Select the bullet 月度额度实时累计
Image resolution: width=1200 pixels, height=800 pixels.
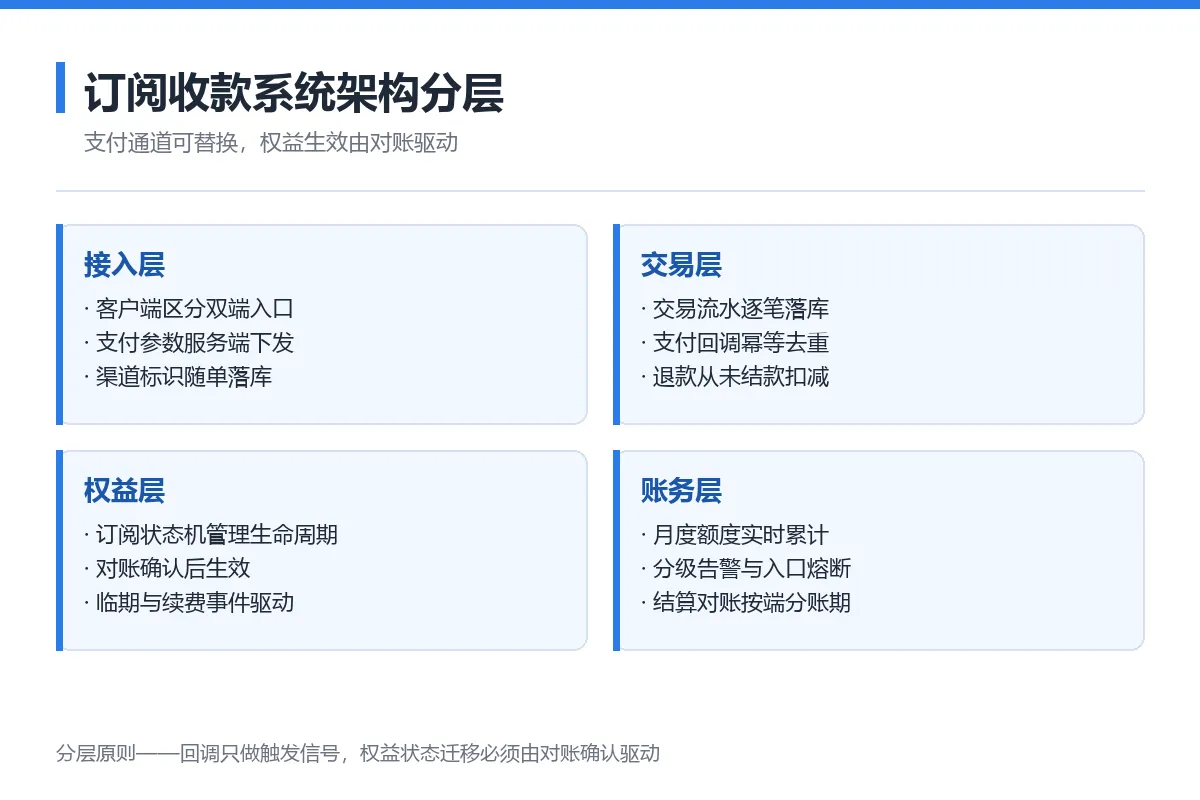pos(735,535)
